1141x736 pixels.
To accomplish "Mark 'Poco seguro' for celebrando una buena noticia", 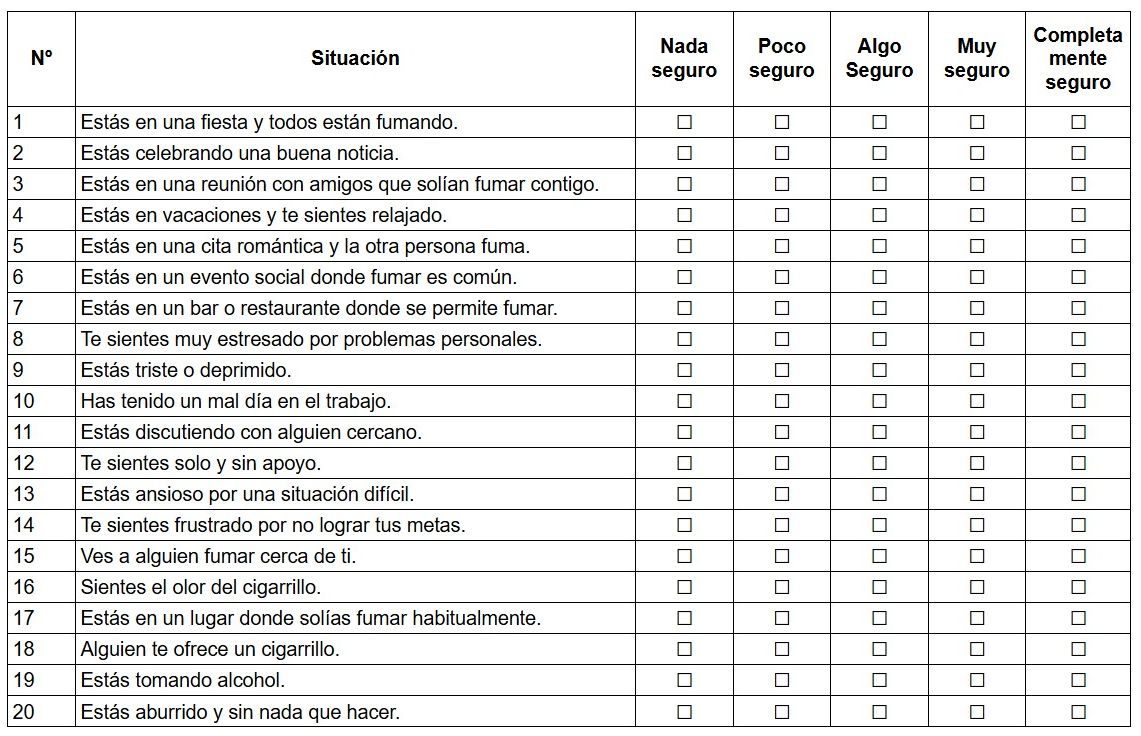I will tap(782, 153).
